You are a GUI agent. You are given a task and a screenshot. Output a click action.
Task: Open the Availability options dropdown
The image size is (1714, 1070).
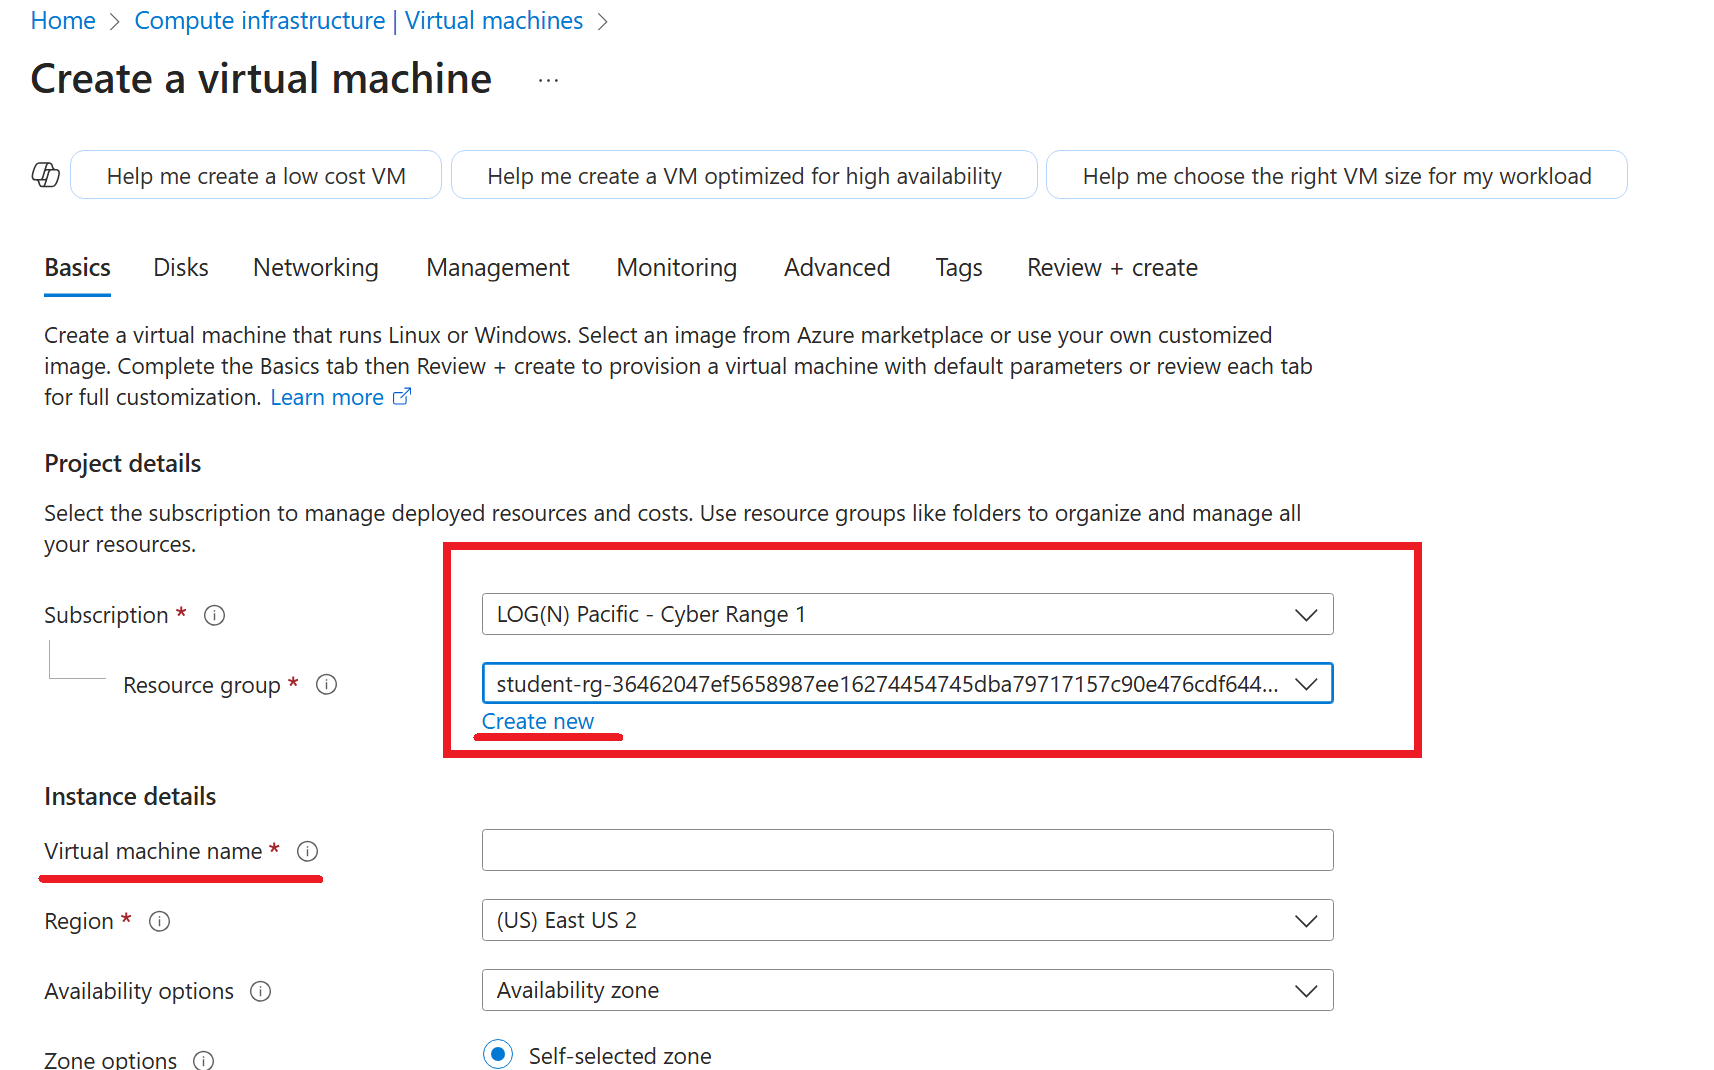click(x=907, y=990)
